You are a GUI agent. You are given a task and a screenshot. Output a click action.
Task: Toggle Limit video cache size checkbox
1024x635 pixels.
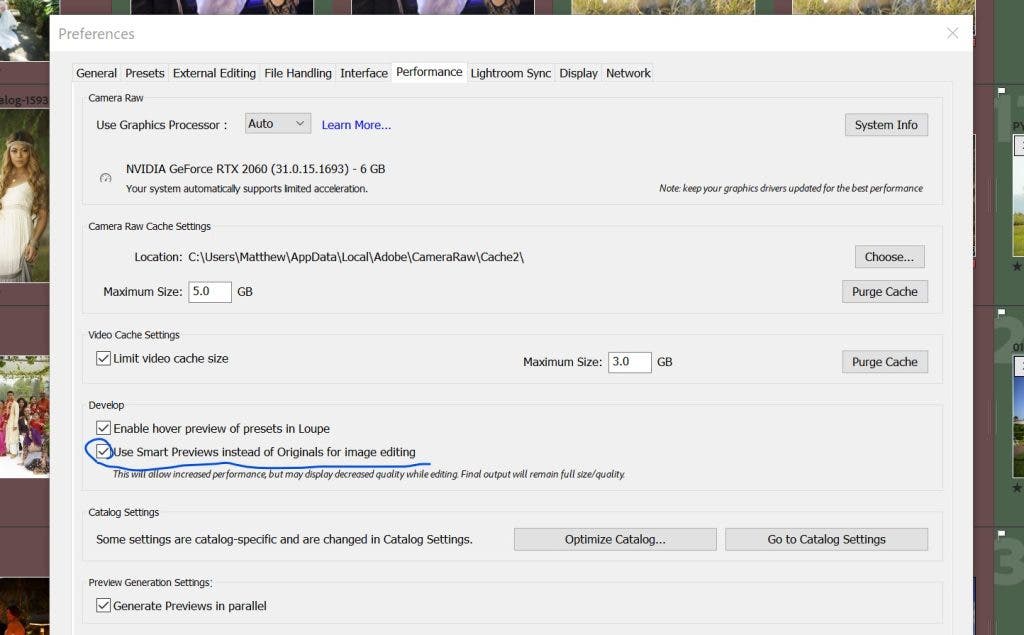pyautogui.click(x=103, y=358)
